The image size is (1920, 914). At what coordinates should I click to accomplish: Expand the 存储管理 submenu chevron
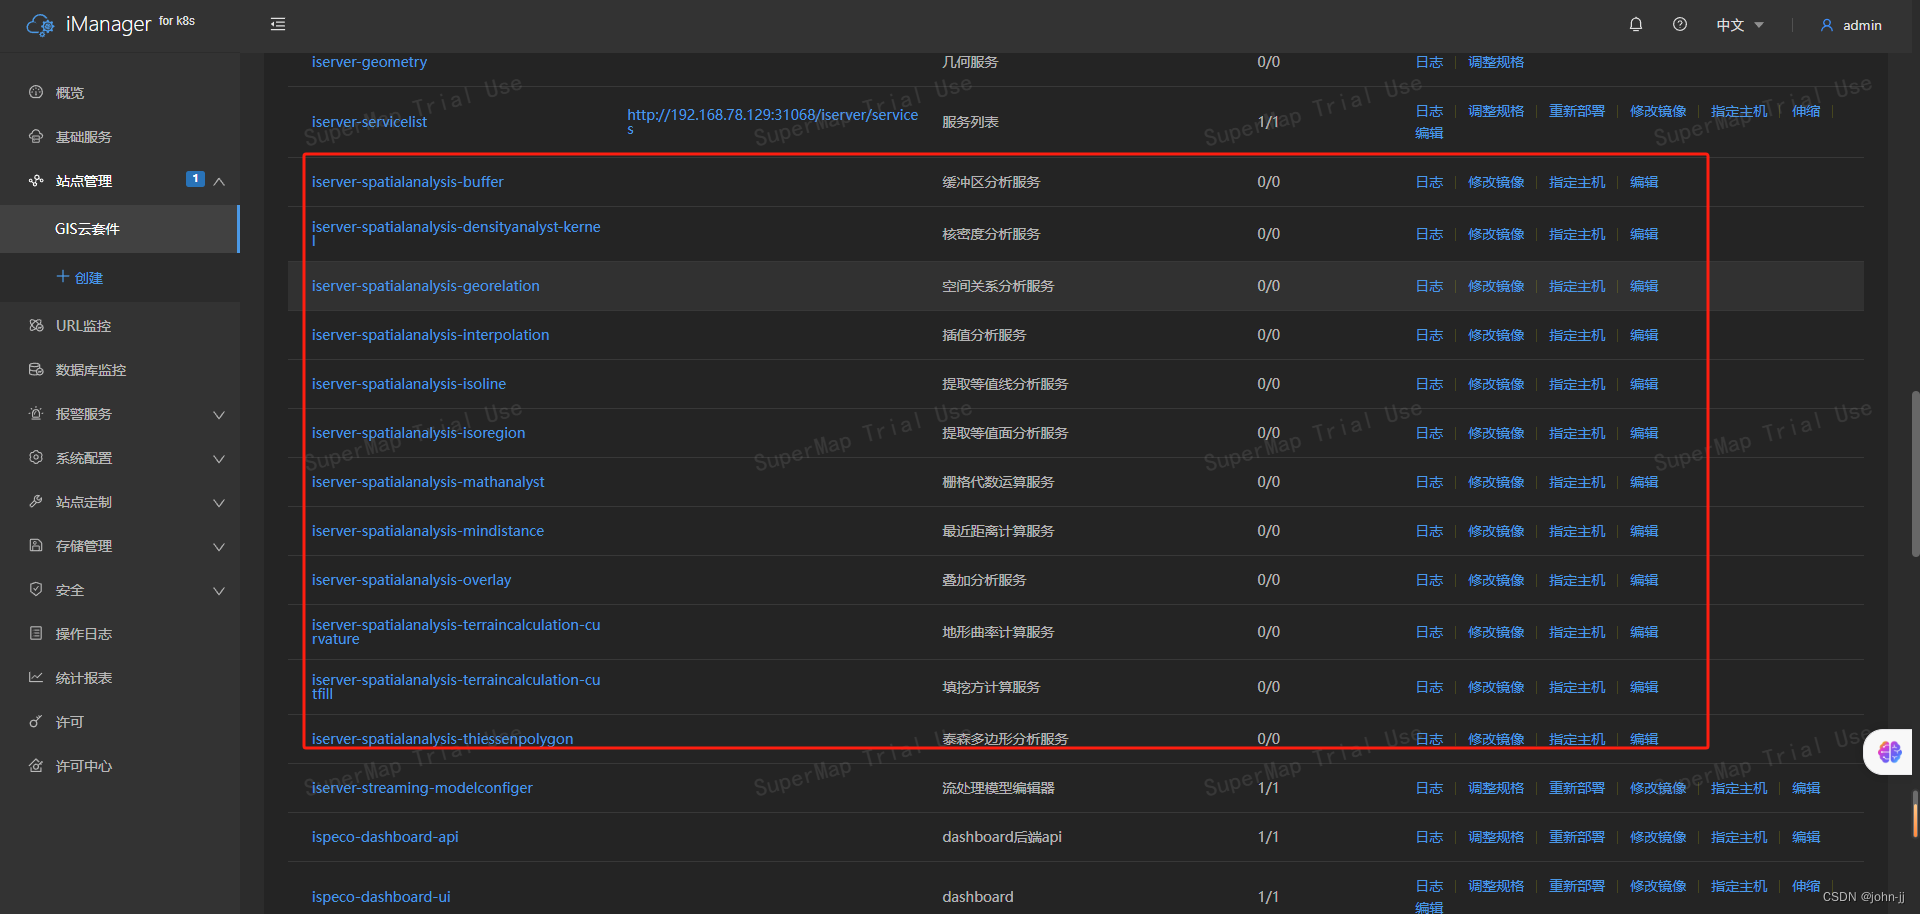click(x=219, y=547)
